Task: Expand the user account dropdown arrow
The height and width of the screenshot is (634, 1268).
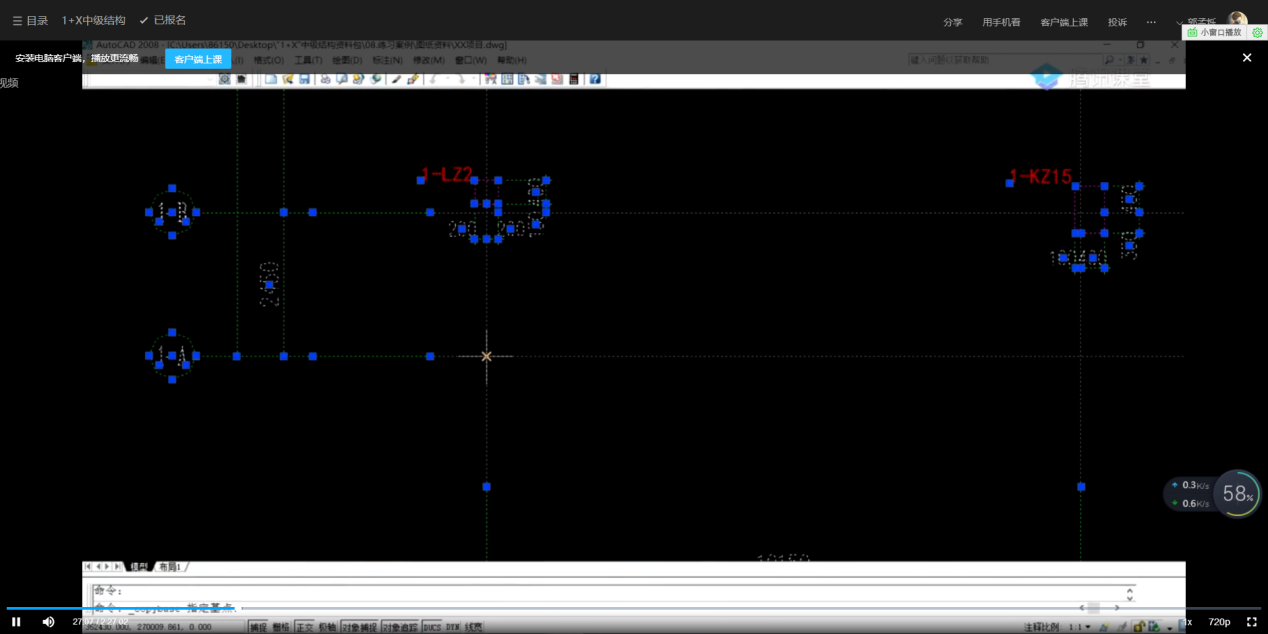Action: [1180, 22]
